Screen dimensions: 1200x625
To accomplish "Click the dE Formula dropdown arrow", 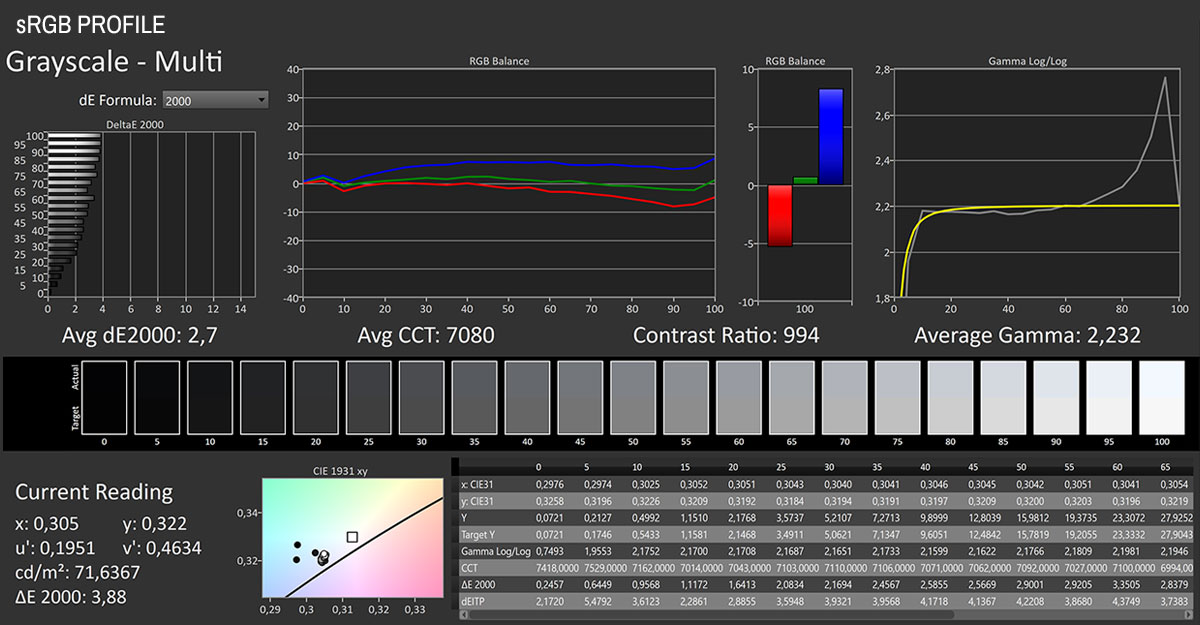I will click(x=262, y=100).
